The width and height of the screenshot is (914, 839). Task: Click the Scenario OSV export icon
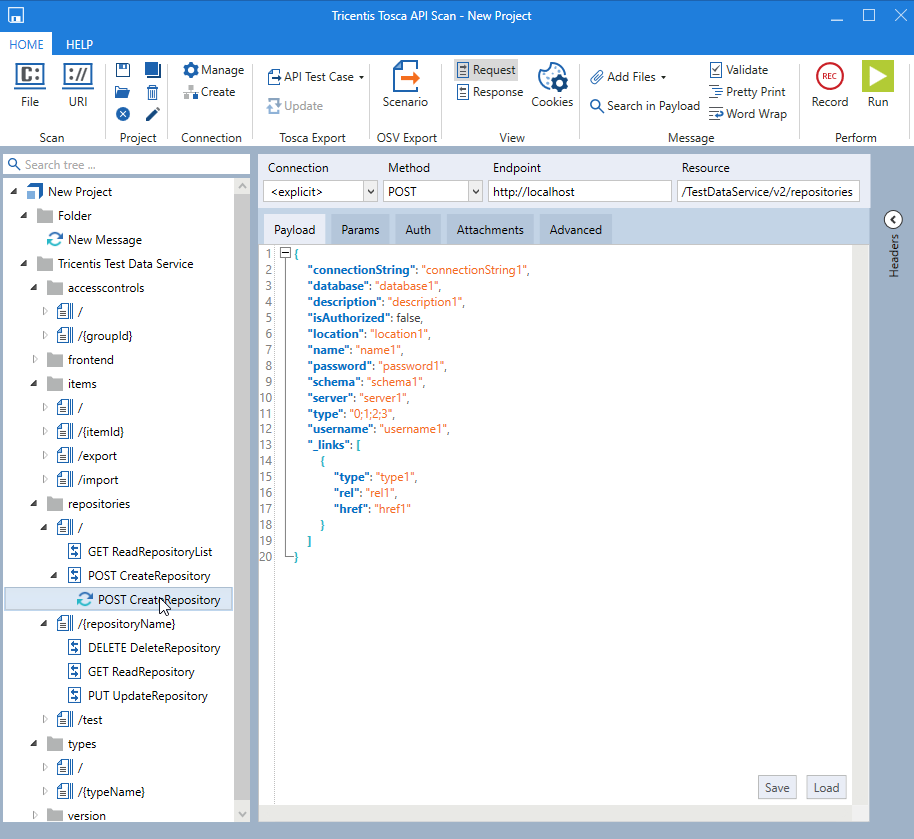coord(405,78)
